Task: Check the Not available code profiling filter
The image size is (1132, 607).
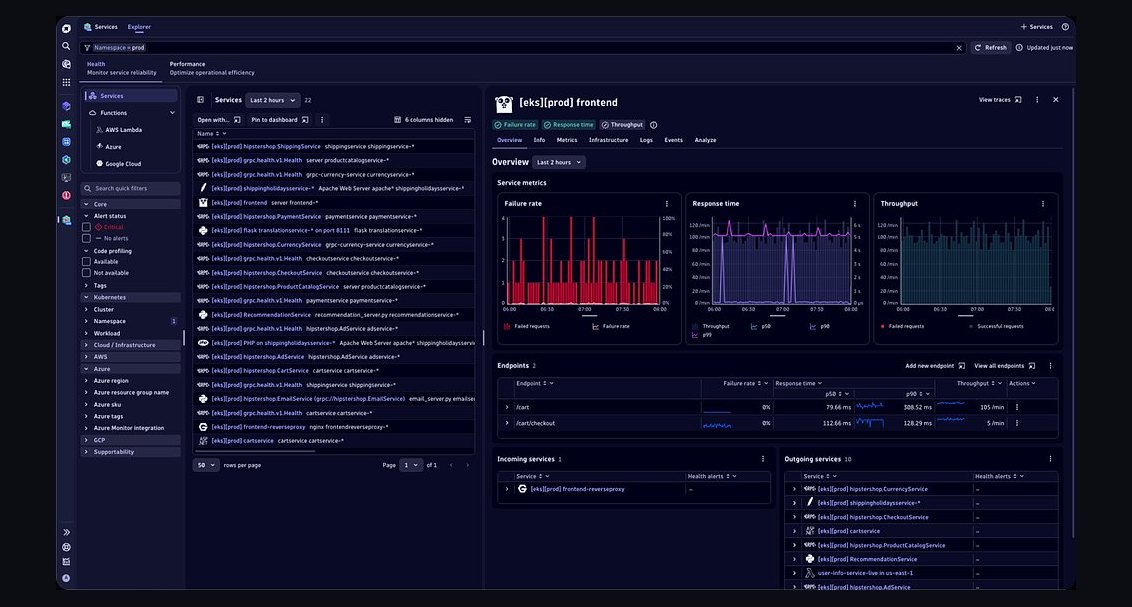Action: (x=87, y=273)
